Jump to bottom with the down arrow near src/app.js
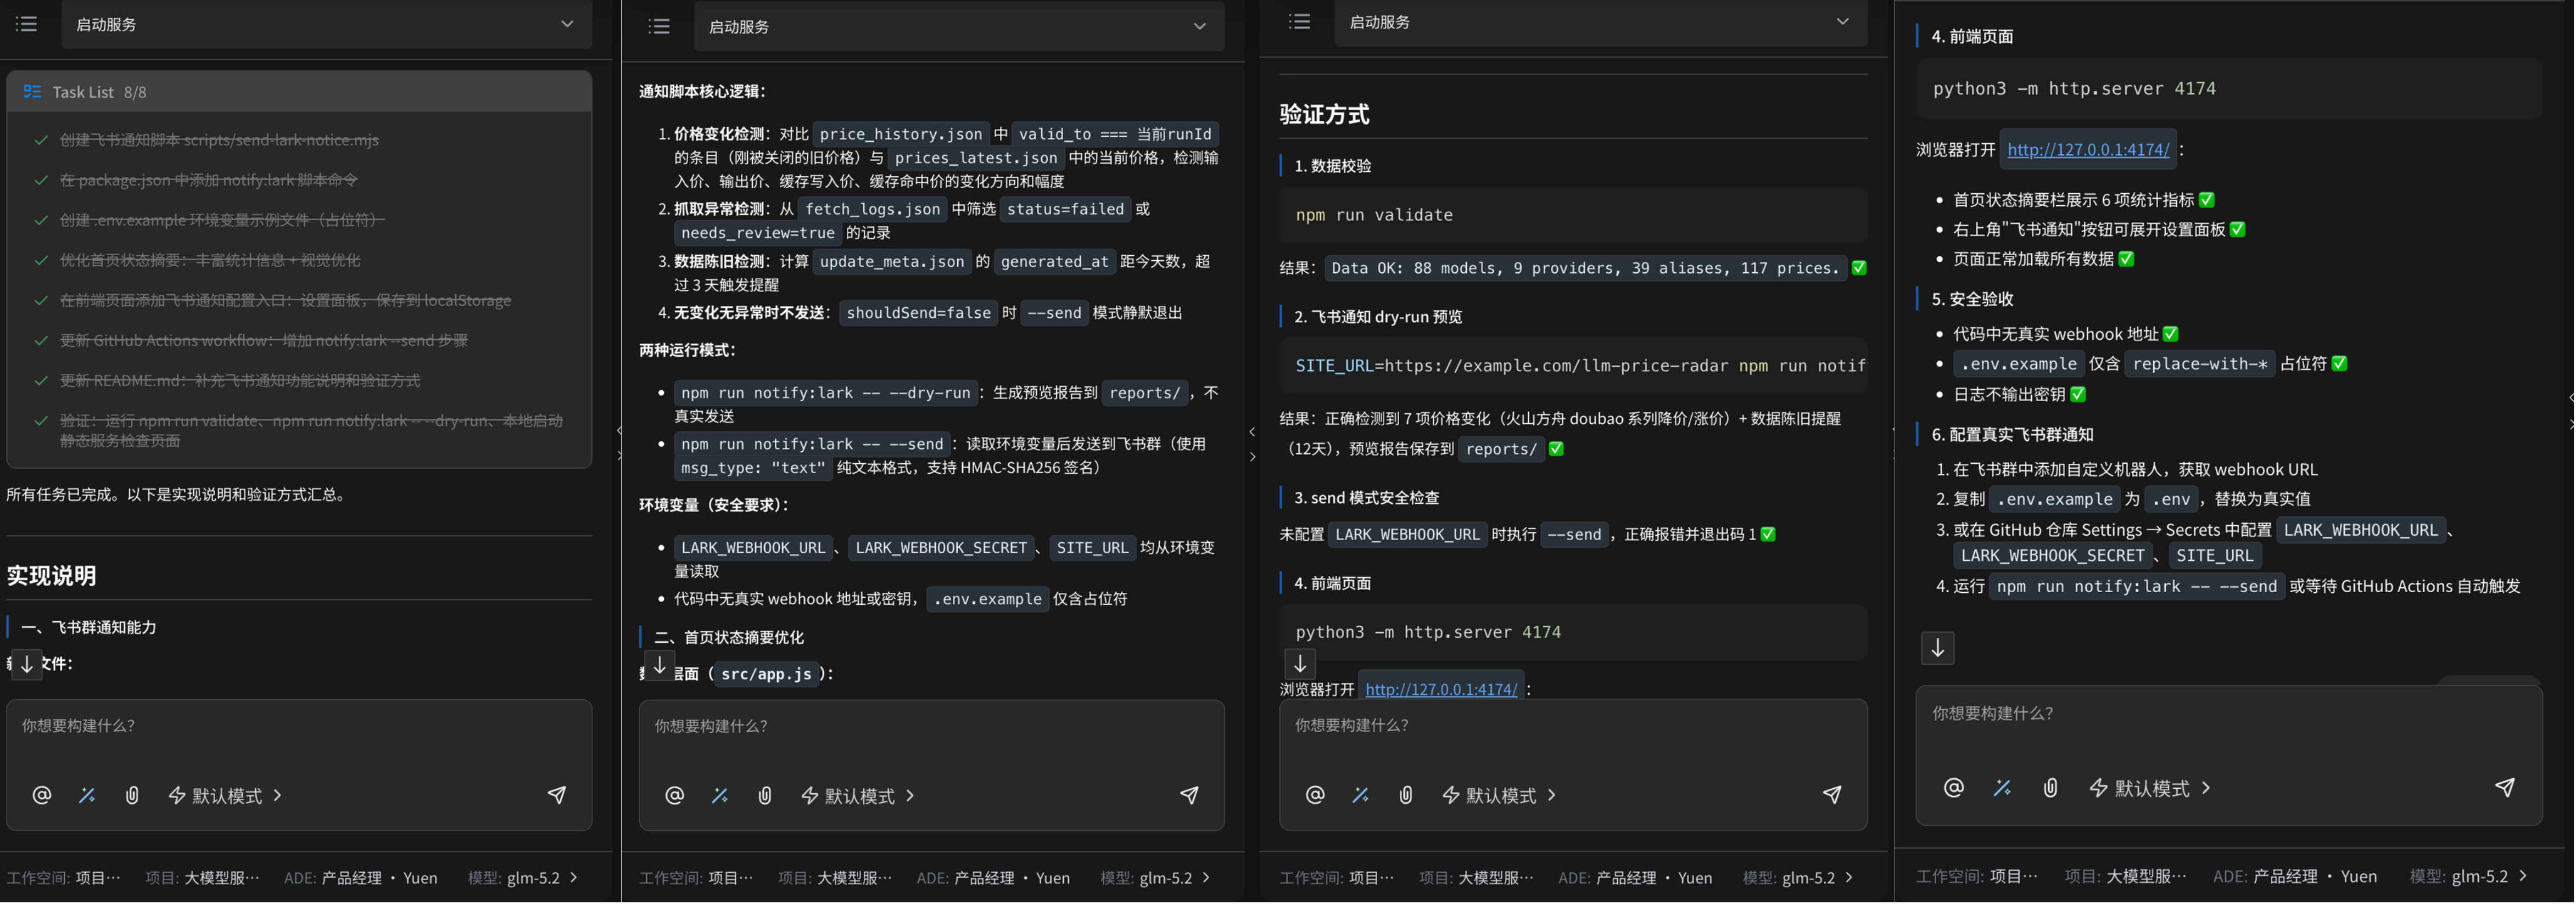 (660, 664)
